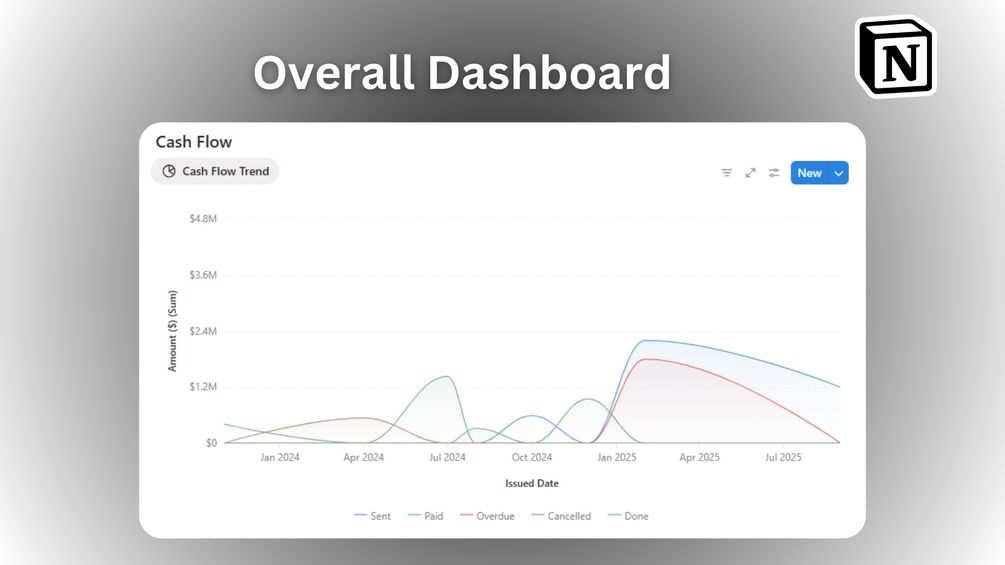
Task: Click the $3.6M y-axis value
Action: pos(203,275)
